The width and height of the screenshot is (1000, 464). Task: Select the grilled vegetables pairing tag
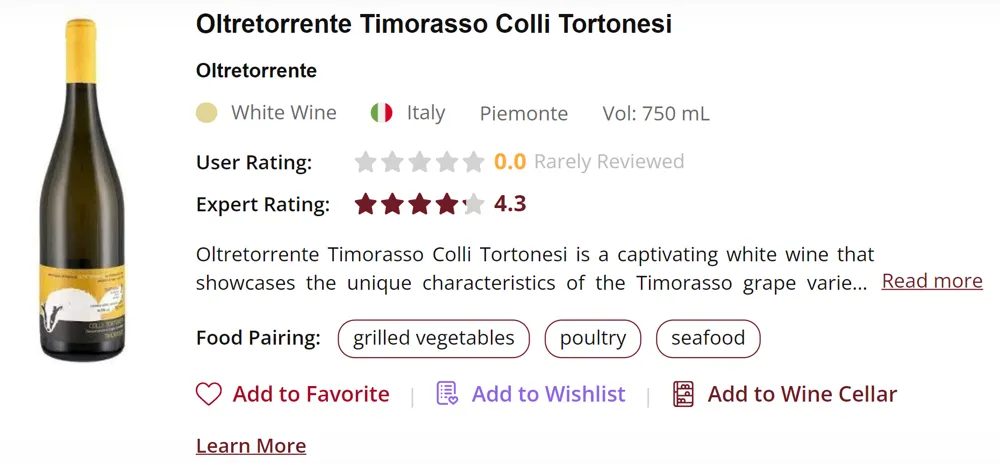click(x=433, y=338)
